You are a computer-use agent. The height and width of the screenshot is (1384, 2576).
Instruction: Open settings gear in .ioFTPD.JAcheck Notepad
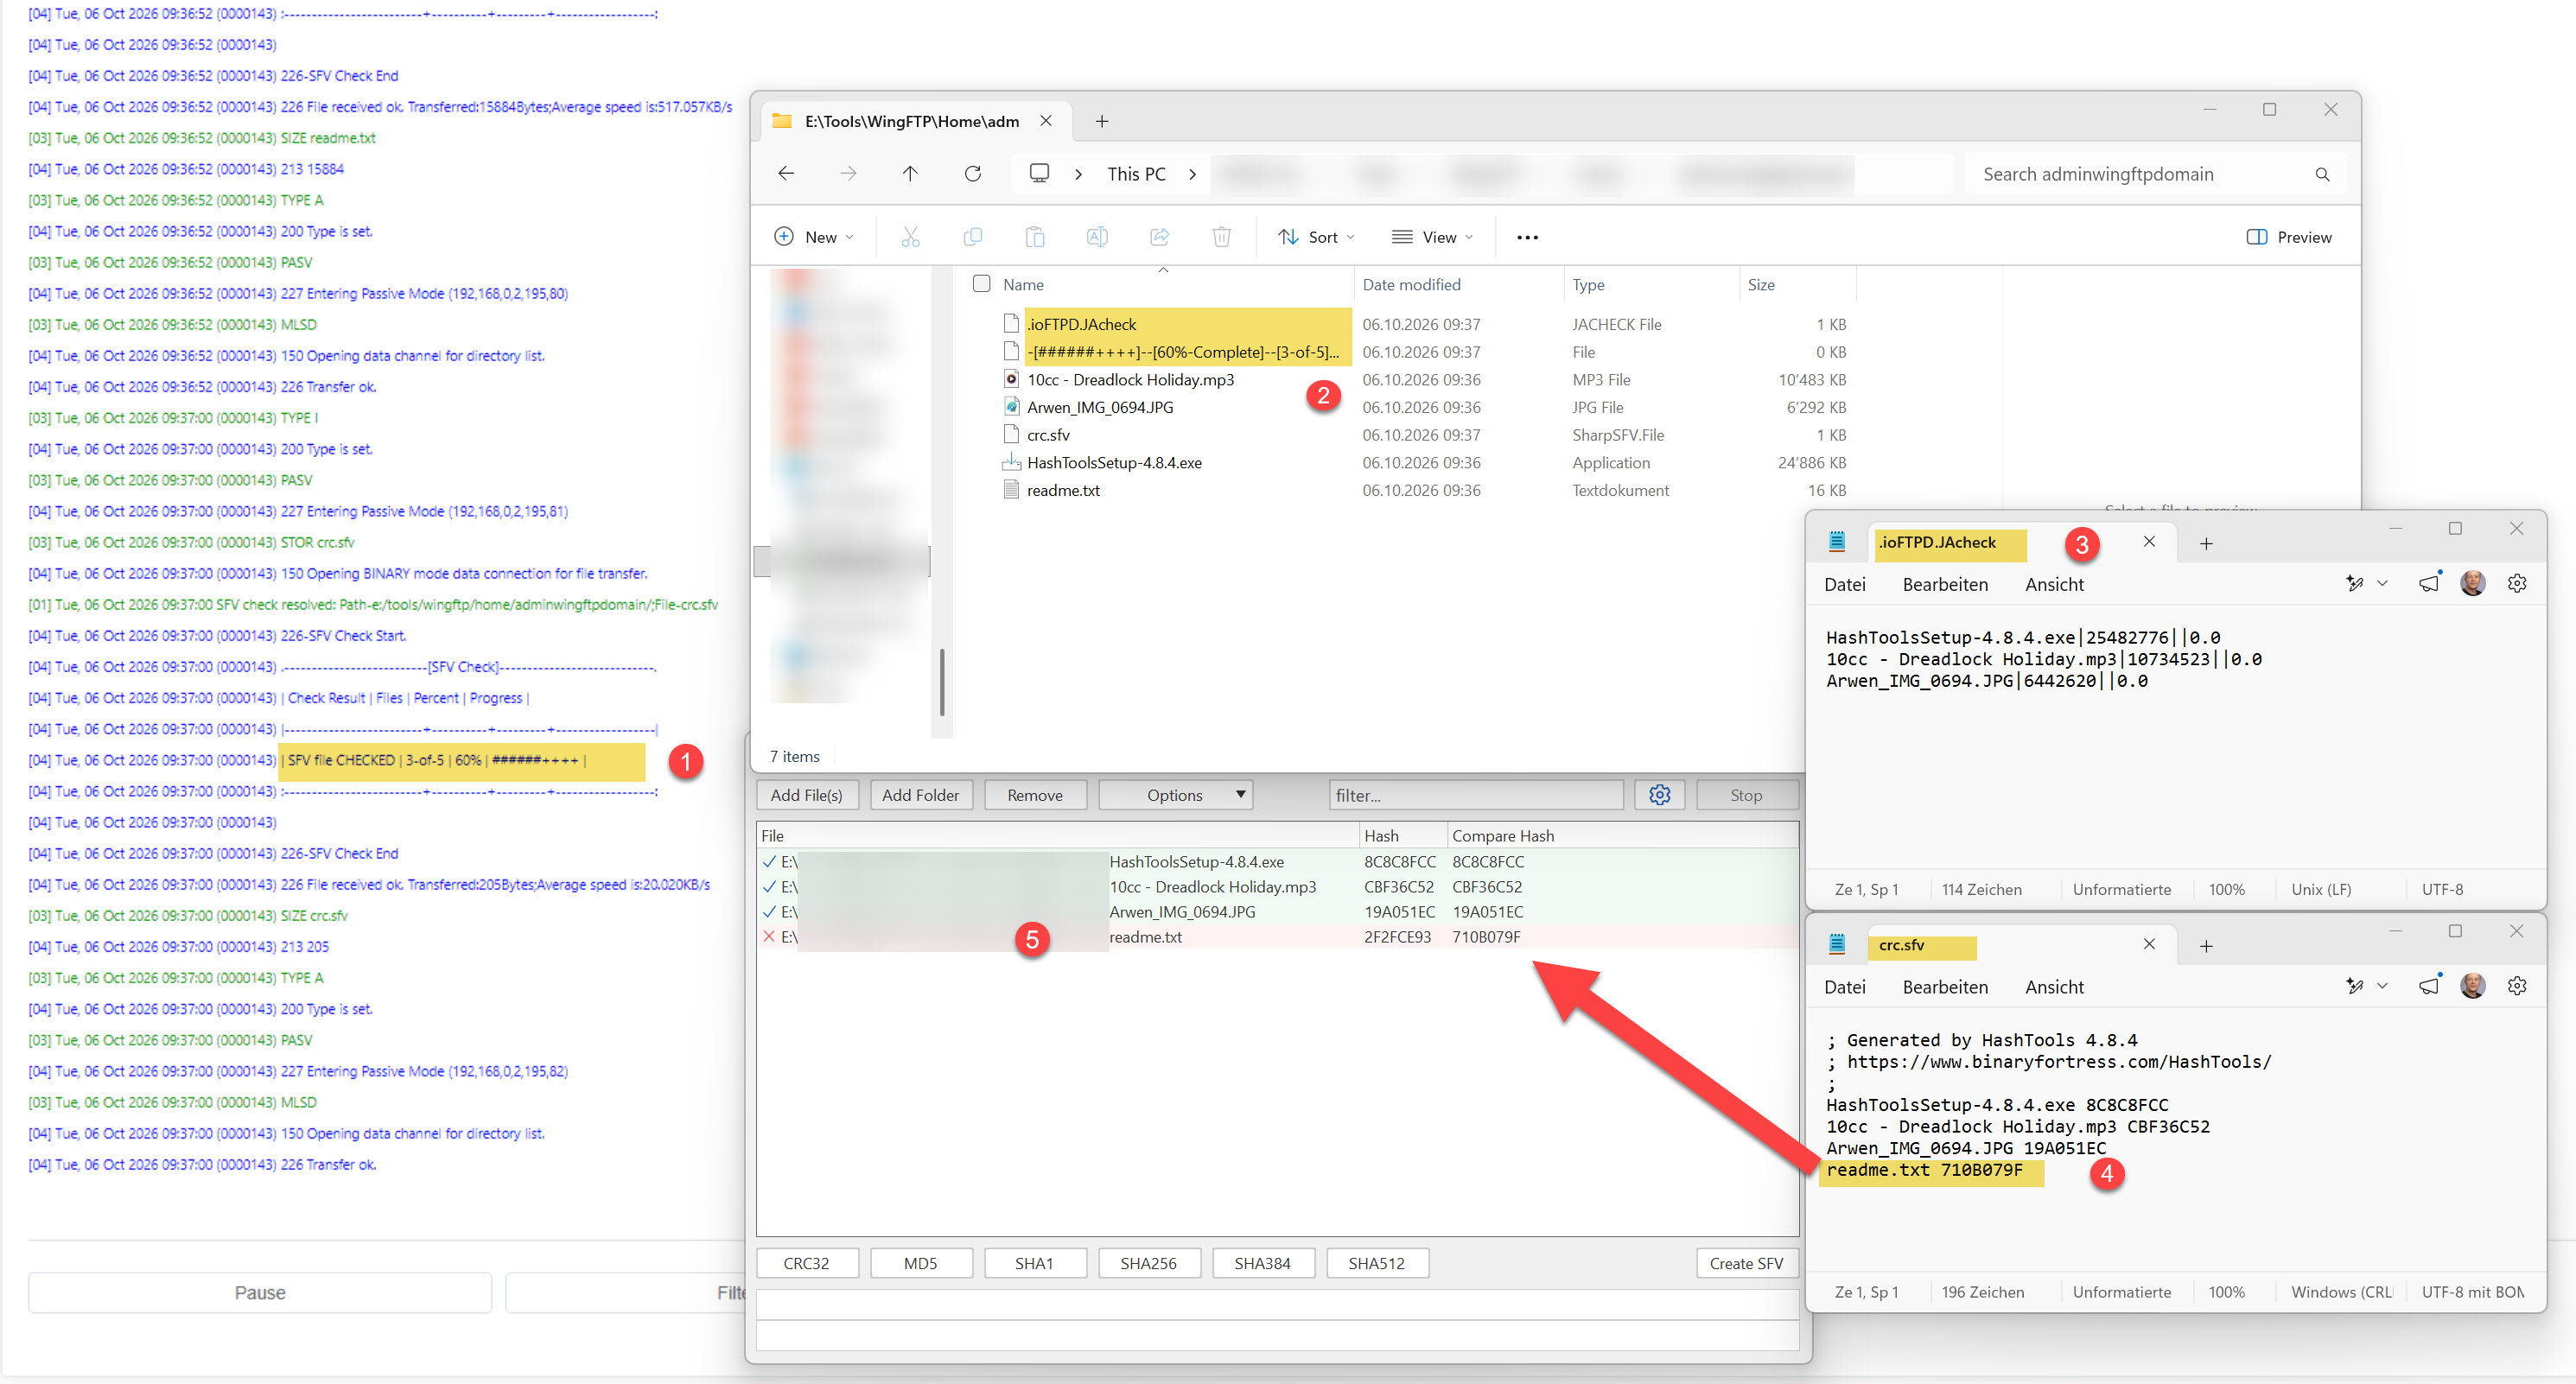2517,584
